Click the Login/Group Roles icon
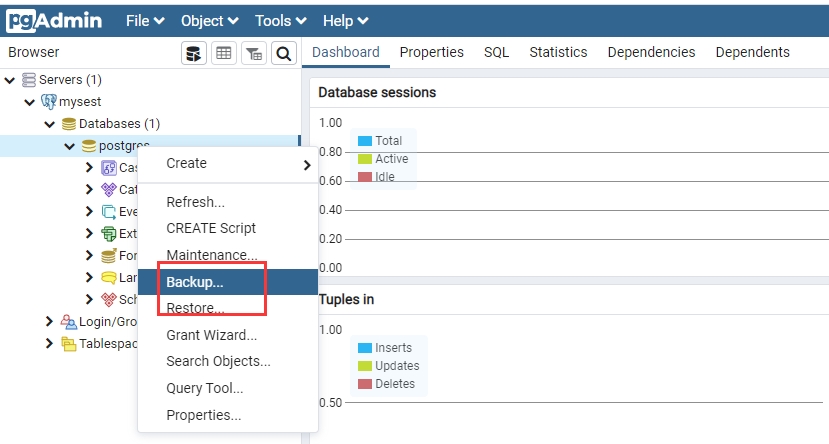Screen dimensions: 829x444 69,322
